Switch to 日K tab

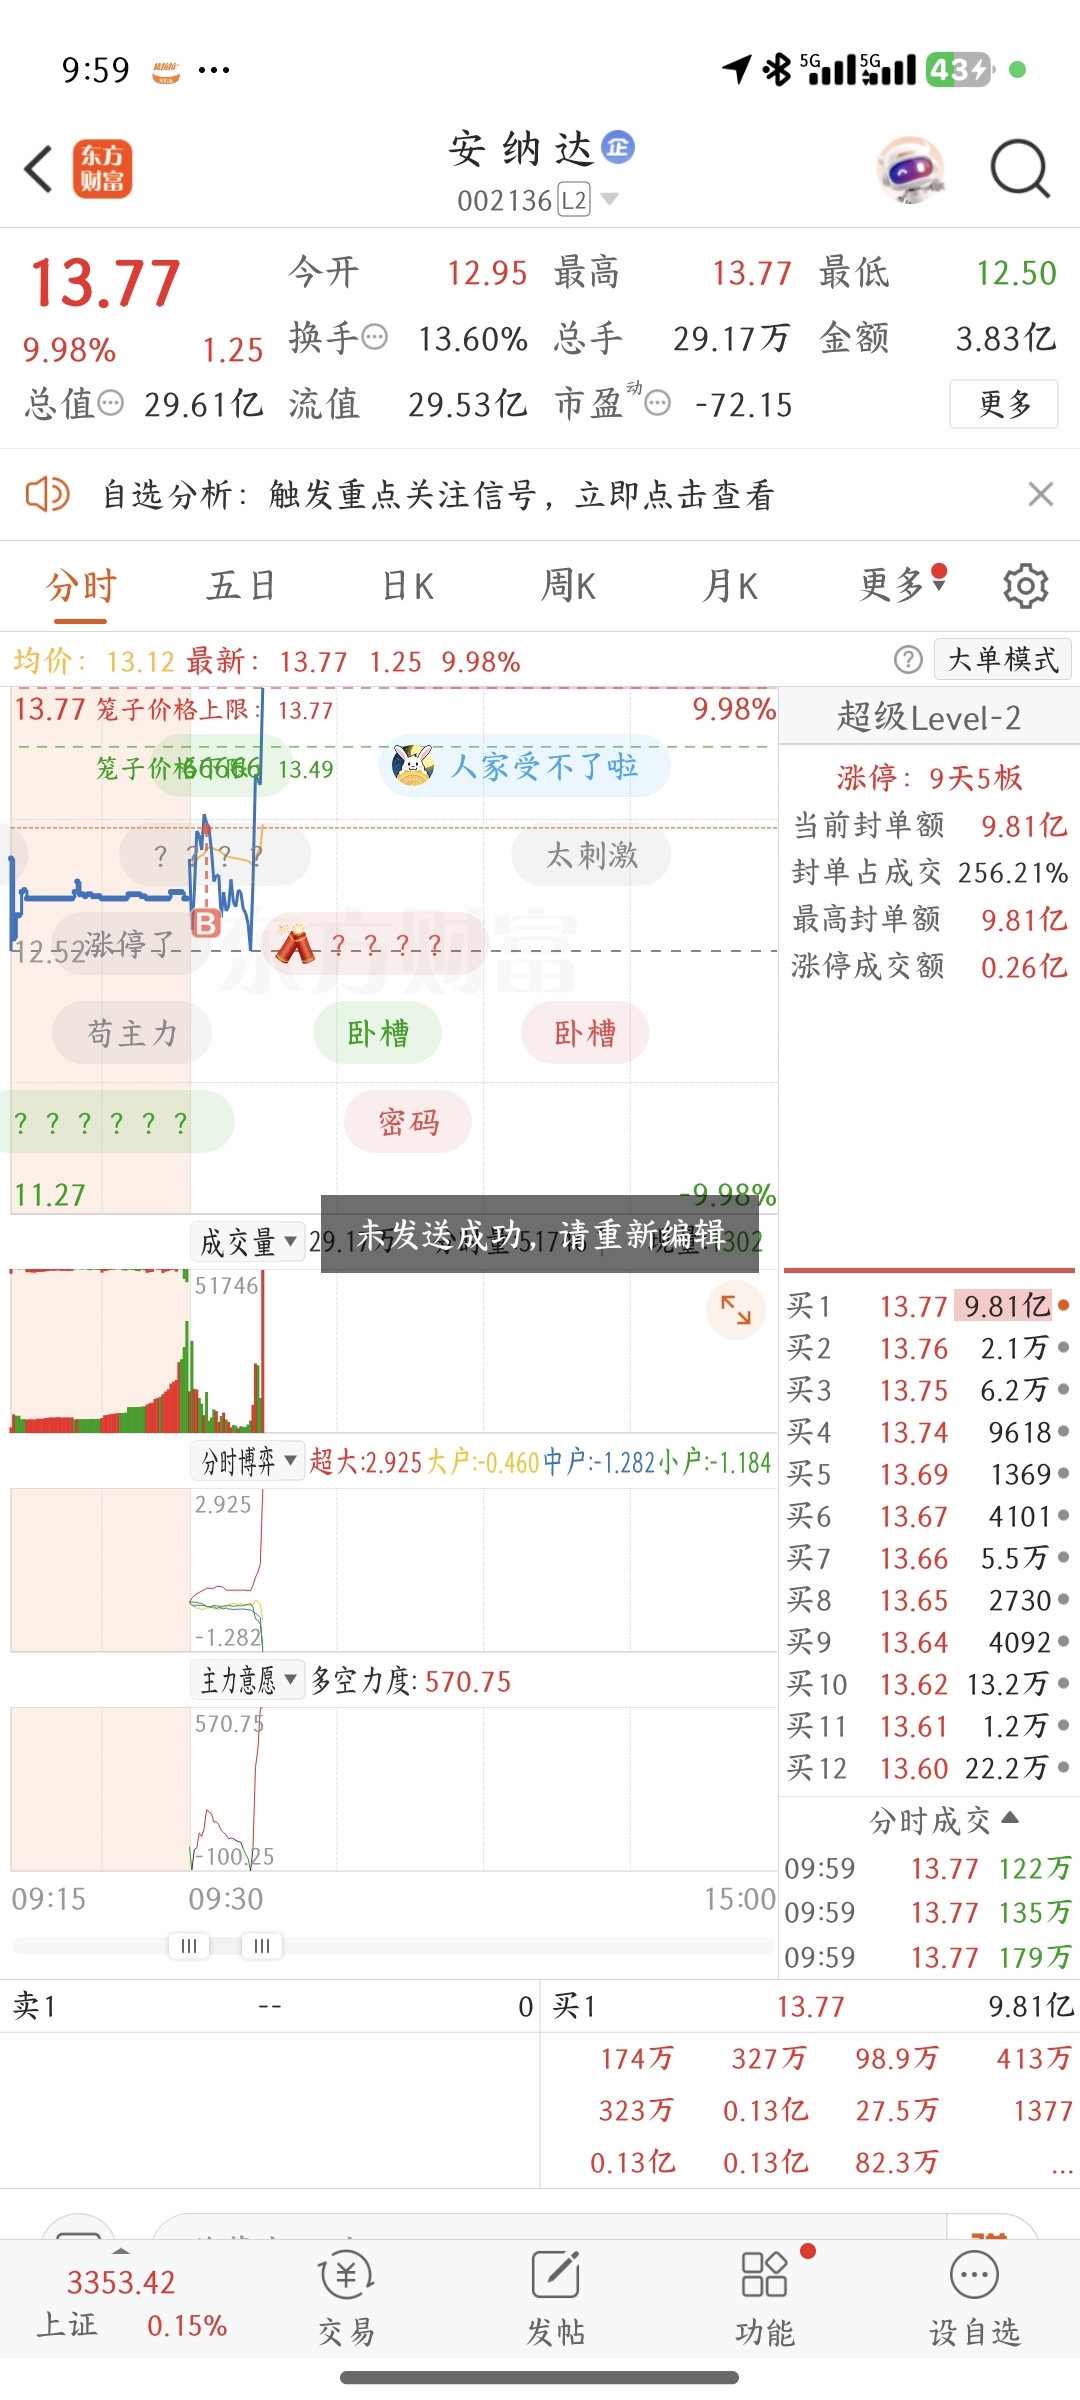(x=408, y=586)
